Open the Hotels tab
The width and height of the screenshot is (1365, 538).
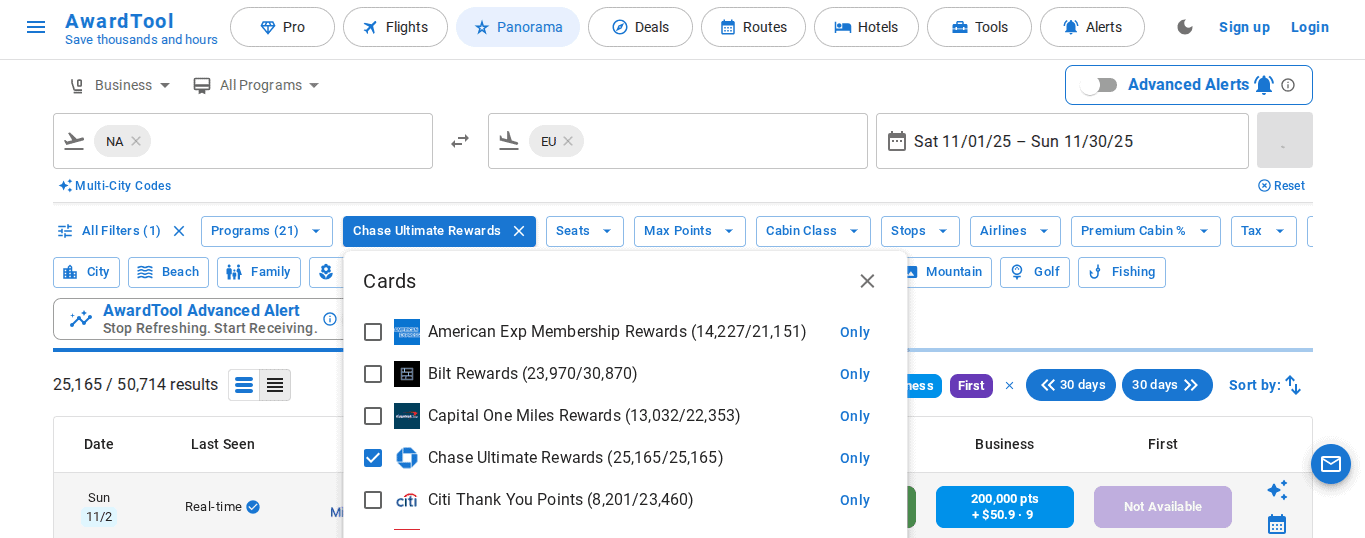[866, 27]
